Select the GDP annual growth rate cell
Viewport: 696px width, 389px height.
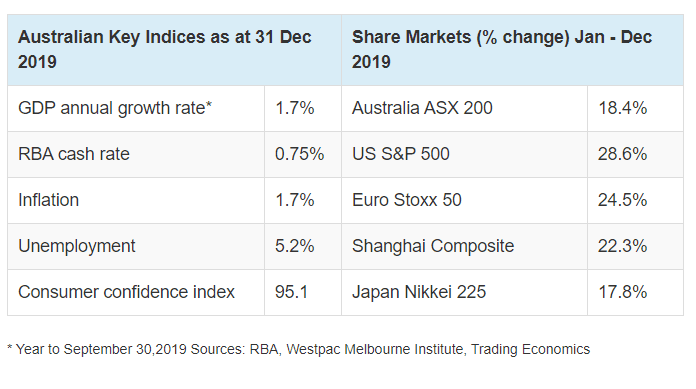[136, 108]
